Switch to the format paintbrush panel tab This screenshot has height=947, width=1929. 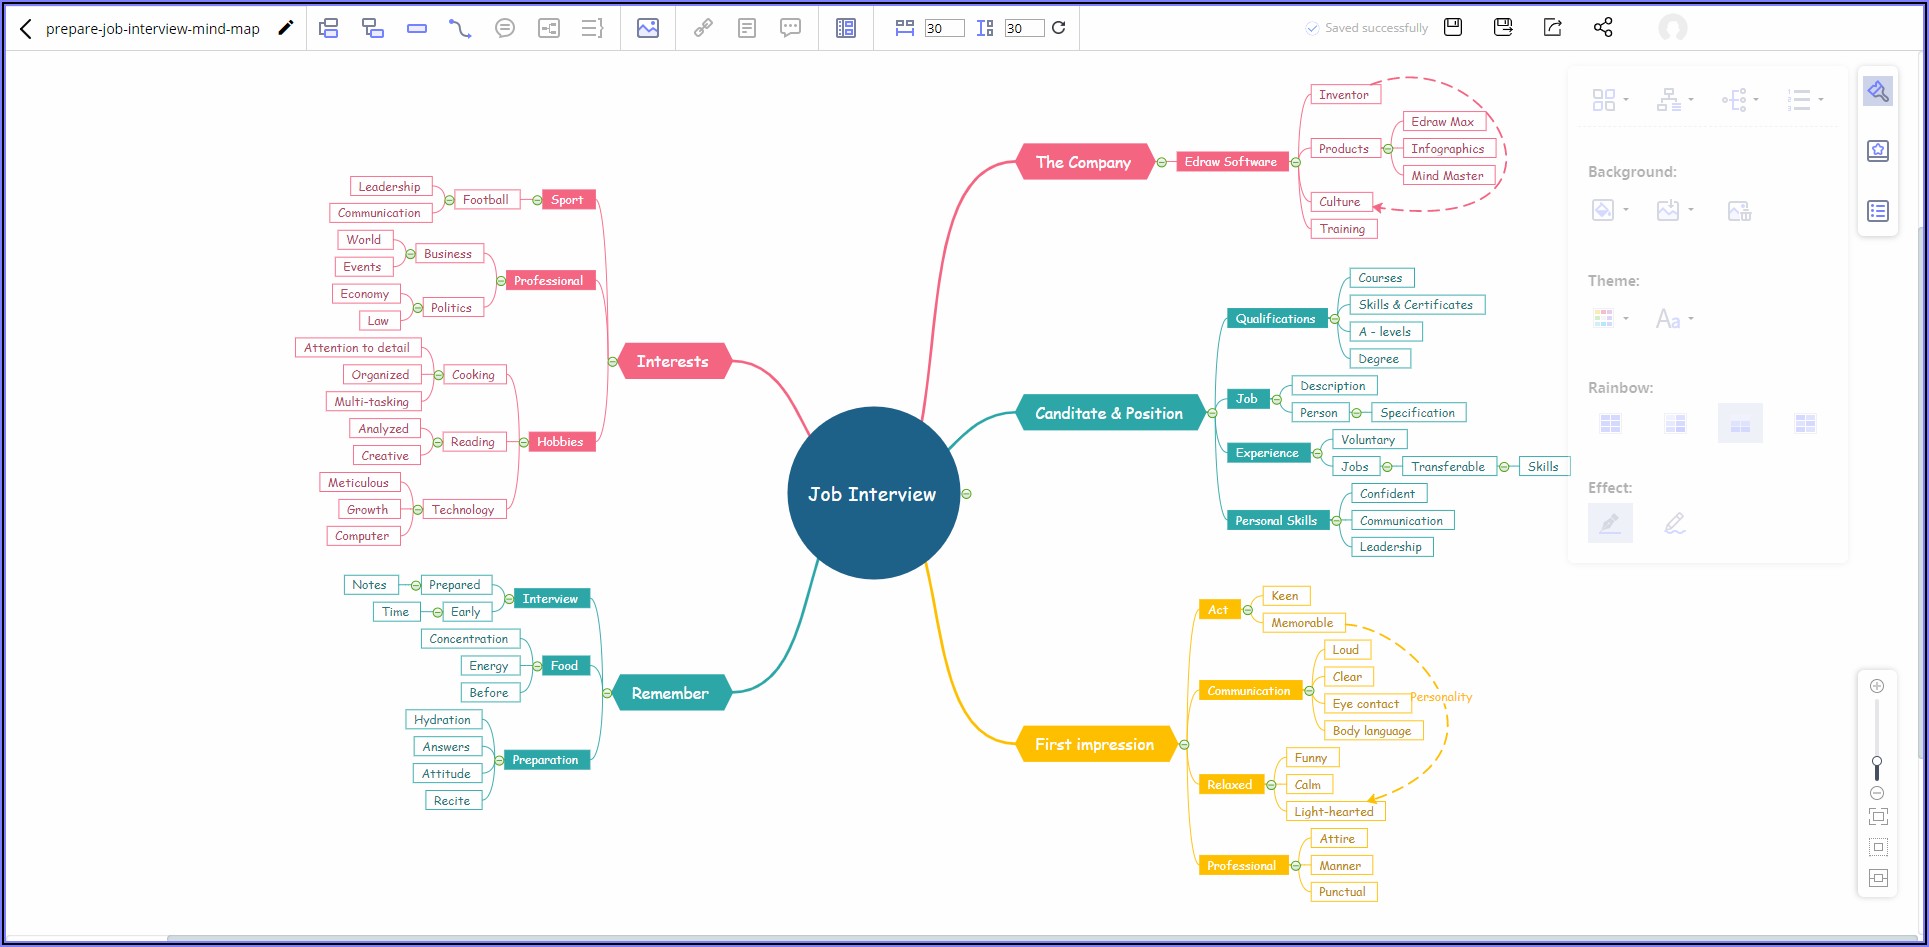click(x=1878, y=91)
